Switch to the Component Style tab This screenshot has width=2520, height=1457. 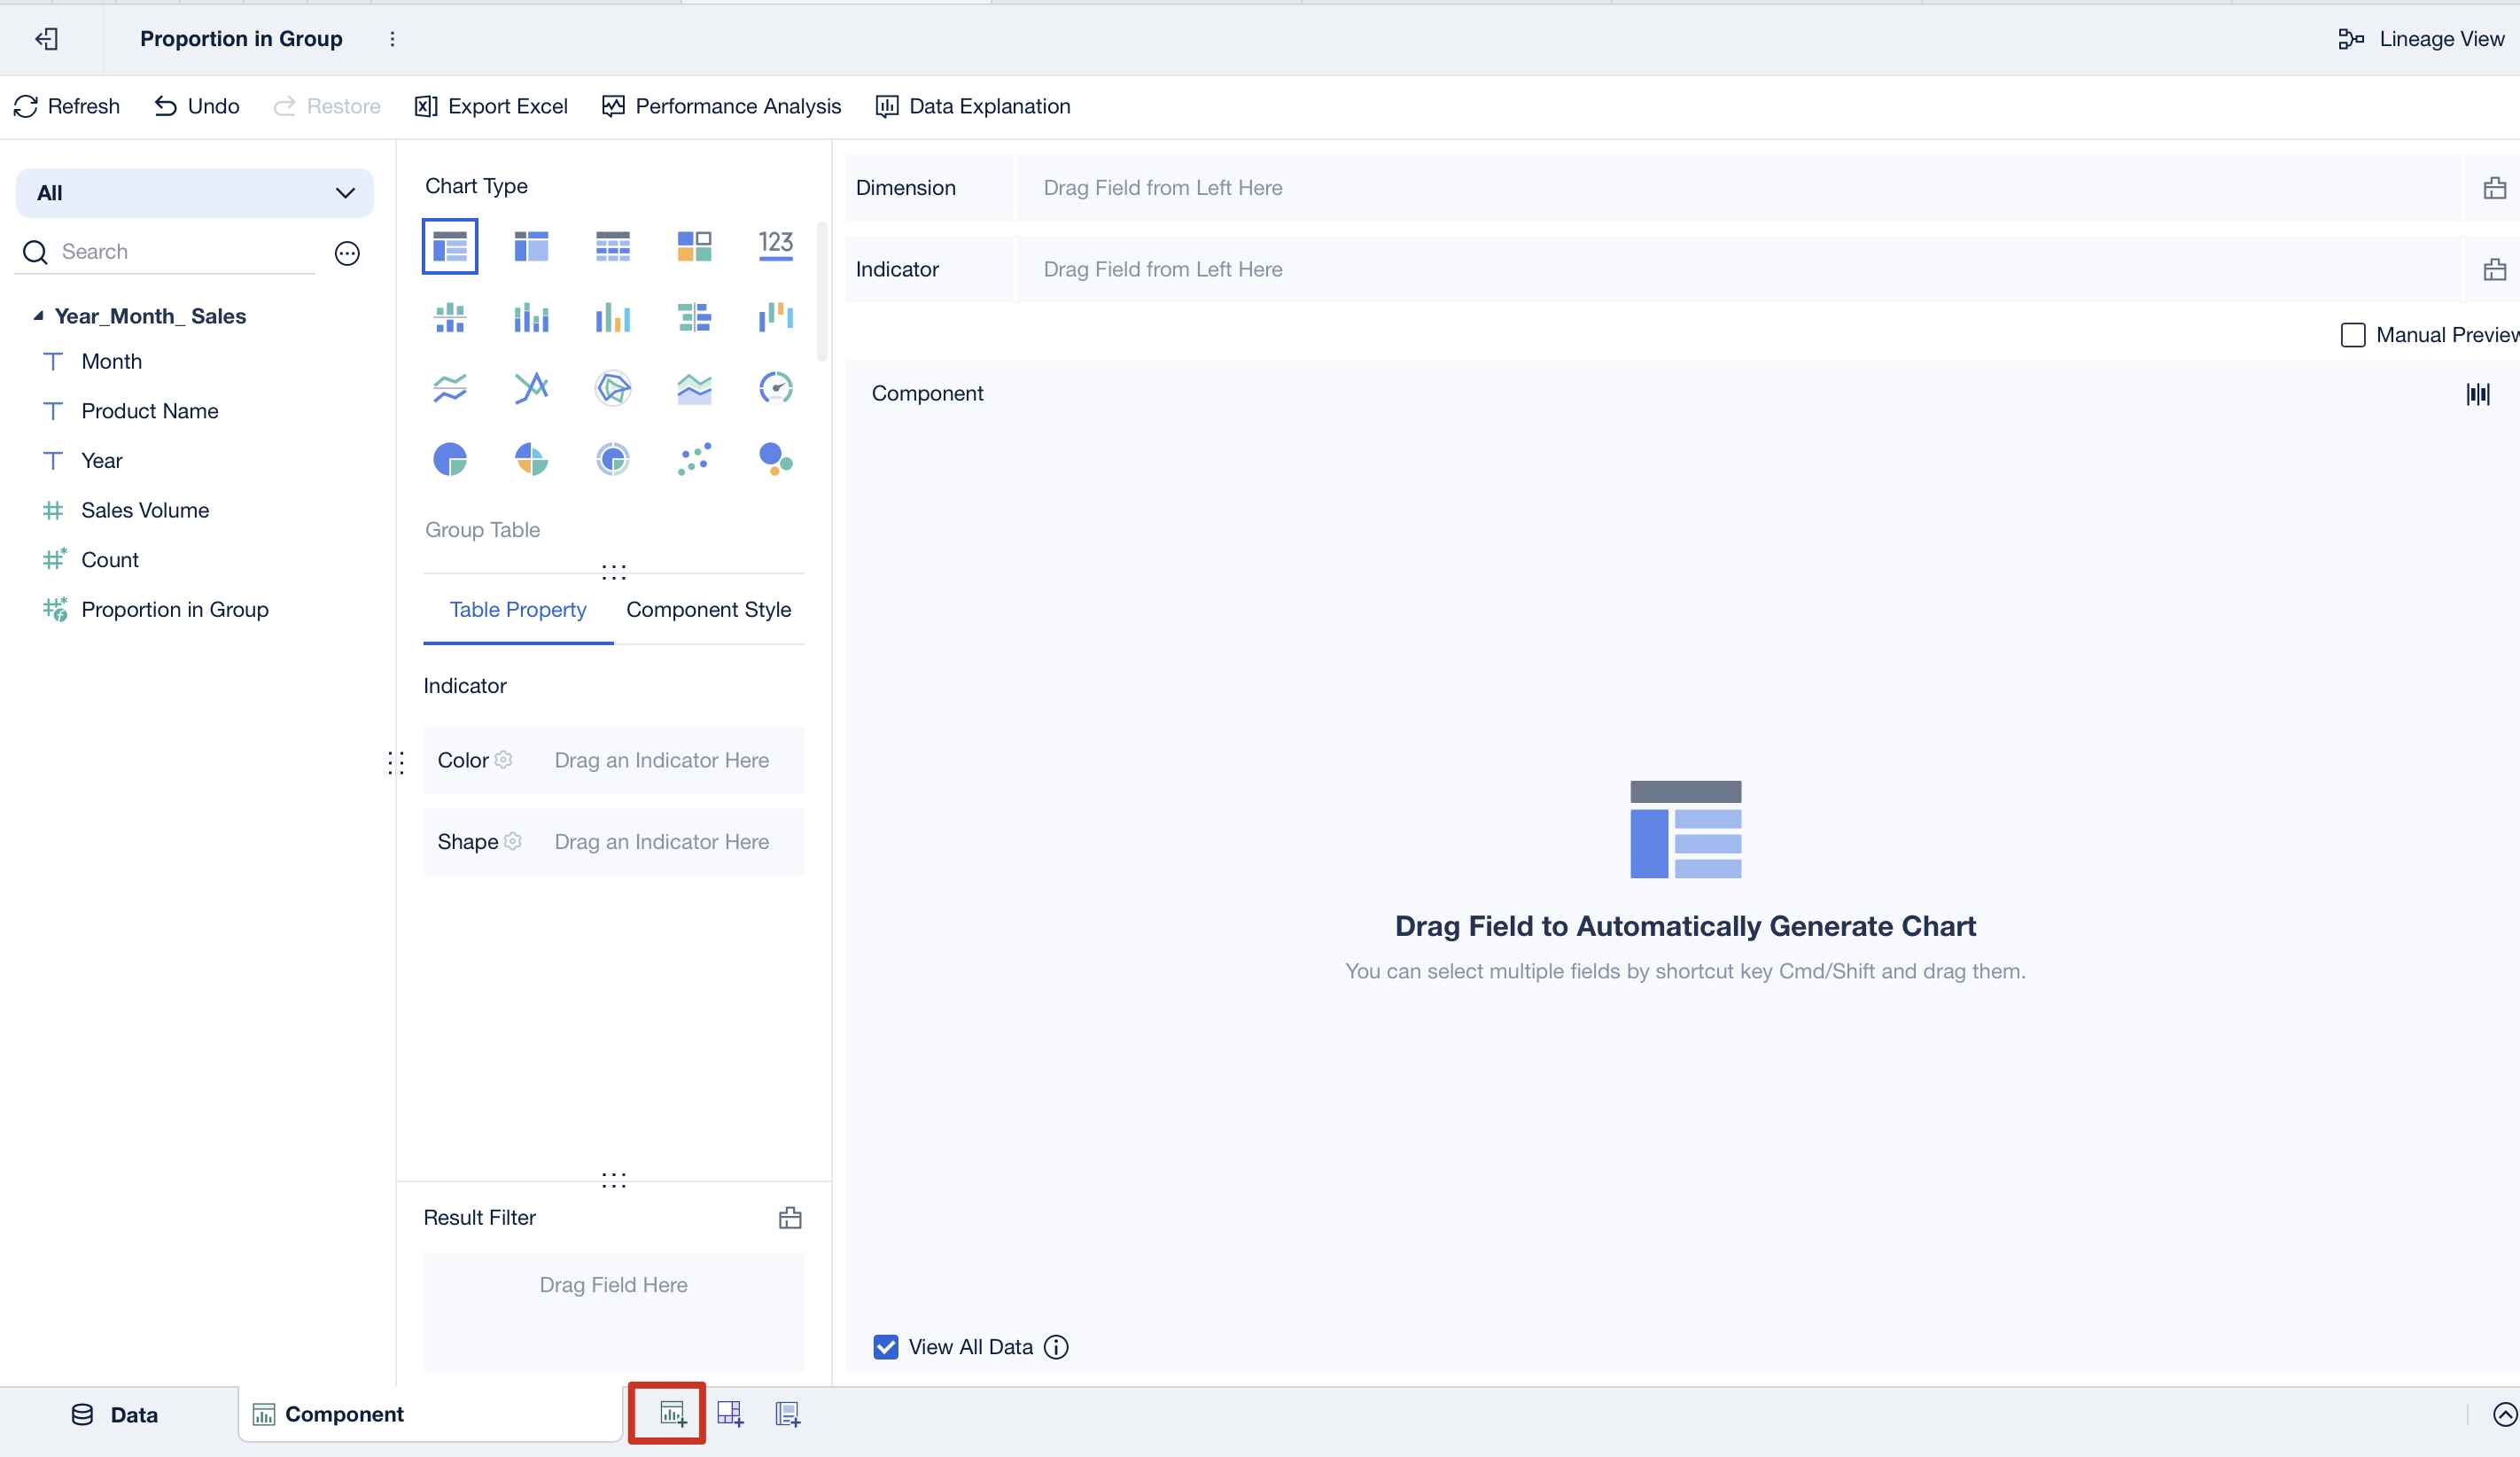click(x=708, y=609)
